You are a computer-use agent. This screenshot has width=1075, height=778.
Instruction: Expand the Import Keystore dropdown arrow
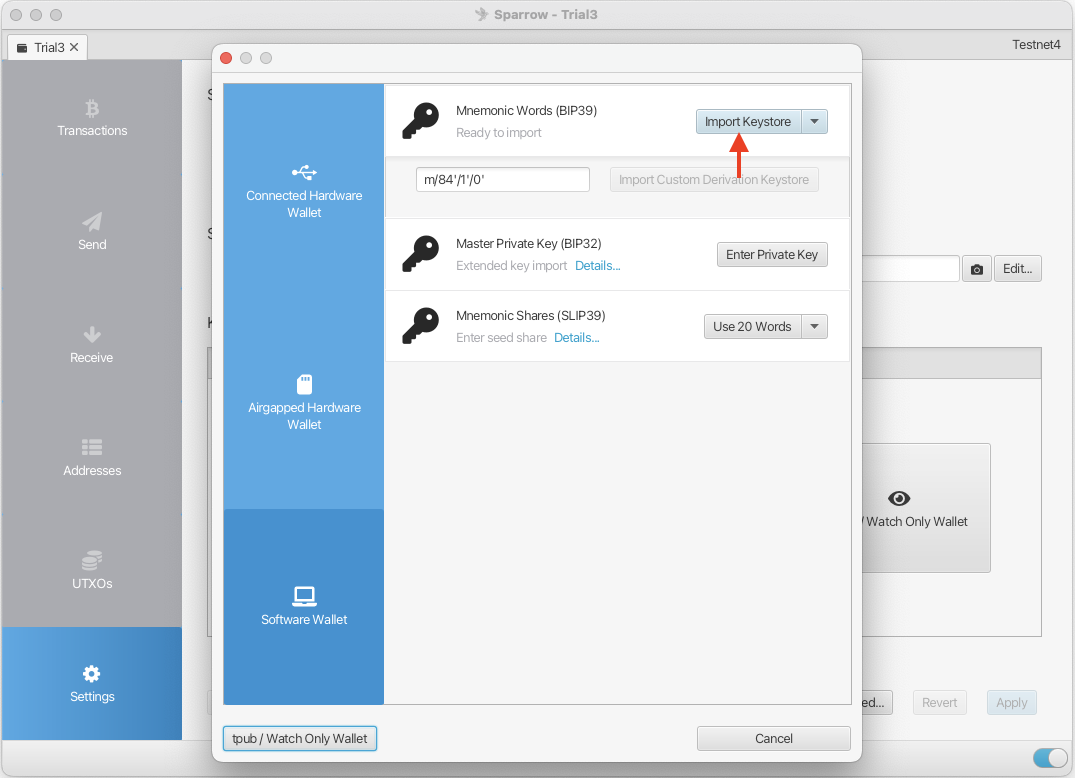(814, 121)
